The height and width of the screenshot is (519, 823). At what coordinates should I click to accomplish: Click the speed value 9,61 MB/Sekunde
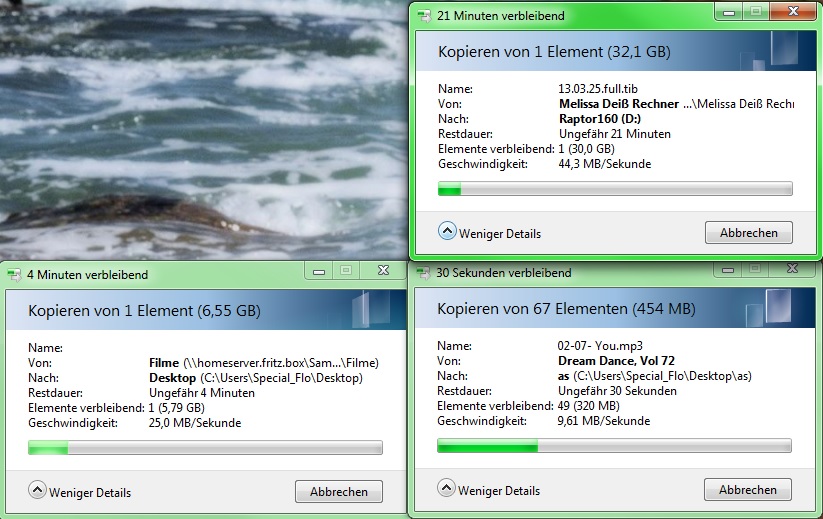[x=604, y=421]
